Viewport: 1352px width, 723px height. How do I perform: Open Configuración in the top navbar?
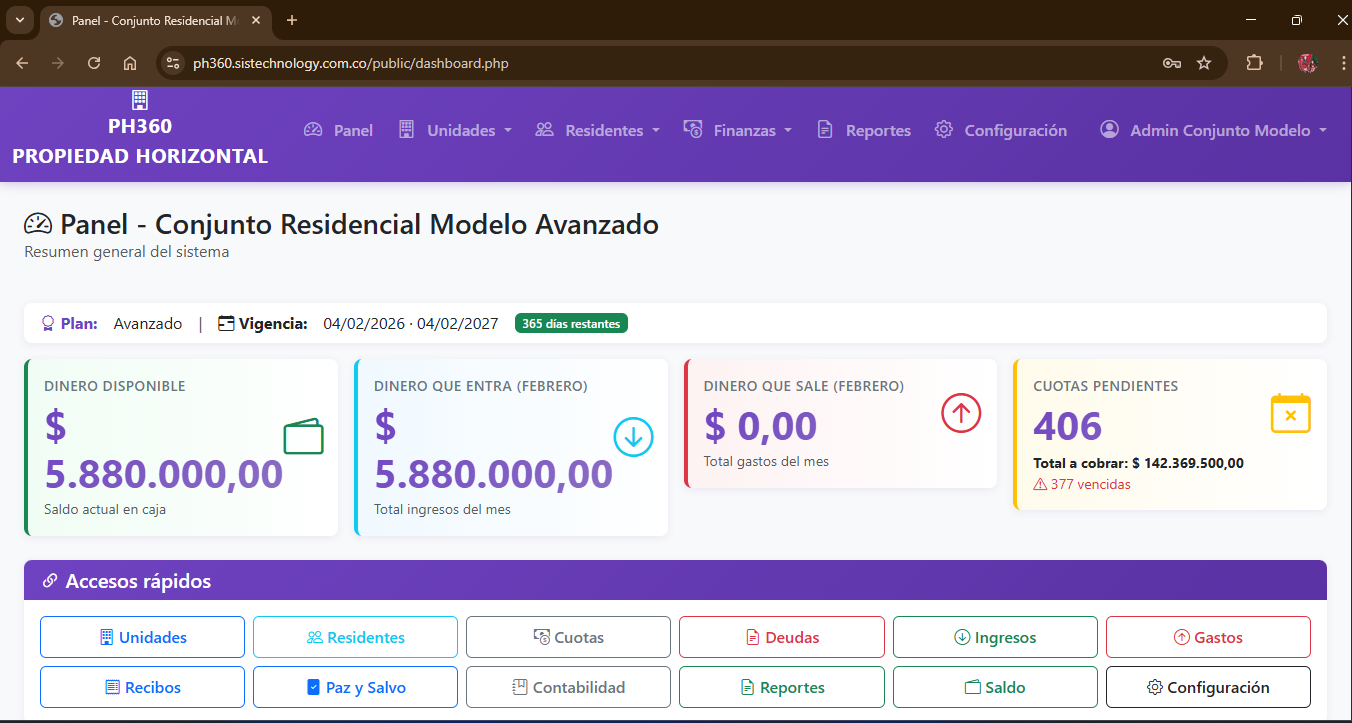pyautogui.click(x=1001, y=130)
